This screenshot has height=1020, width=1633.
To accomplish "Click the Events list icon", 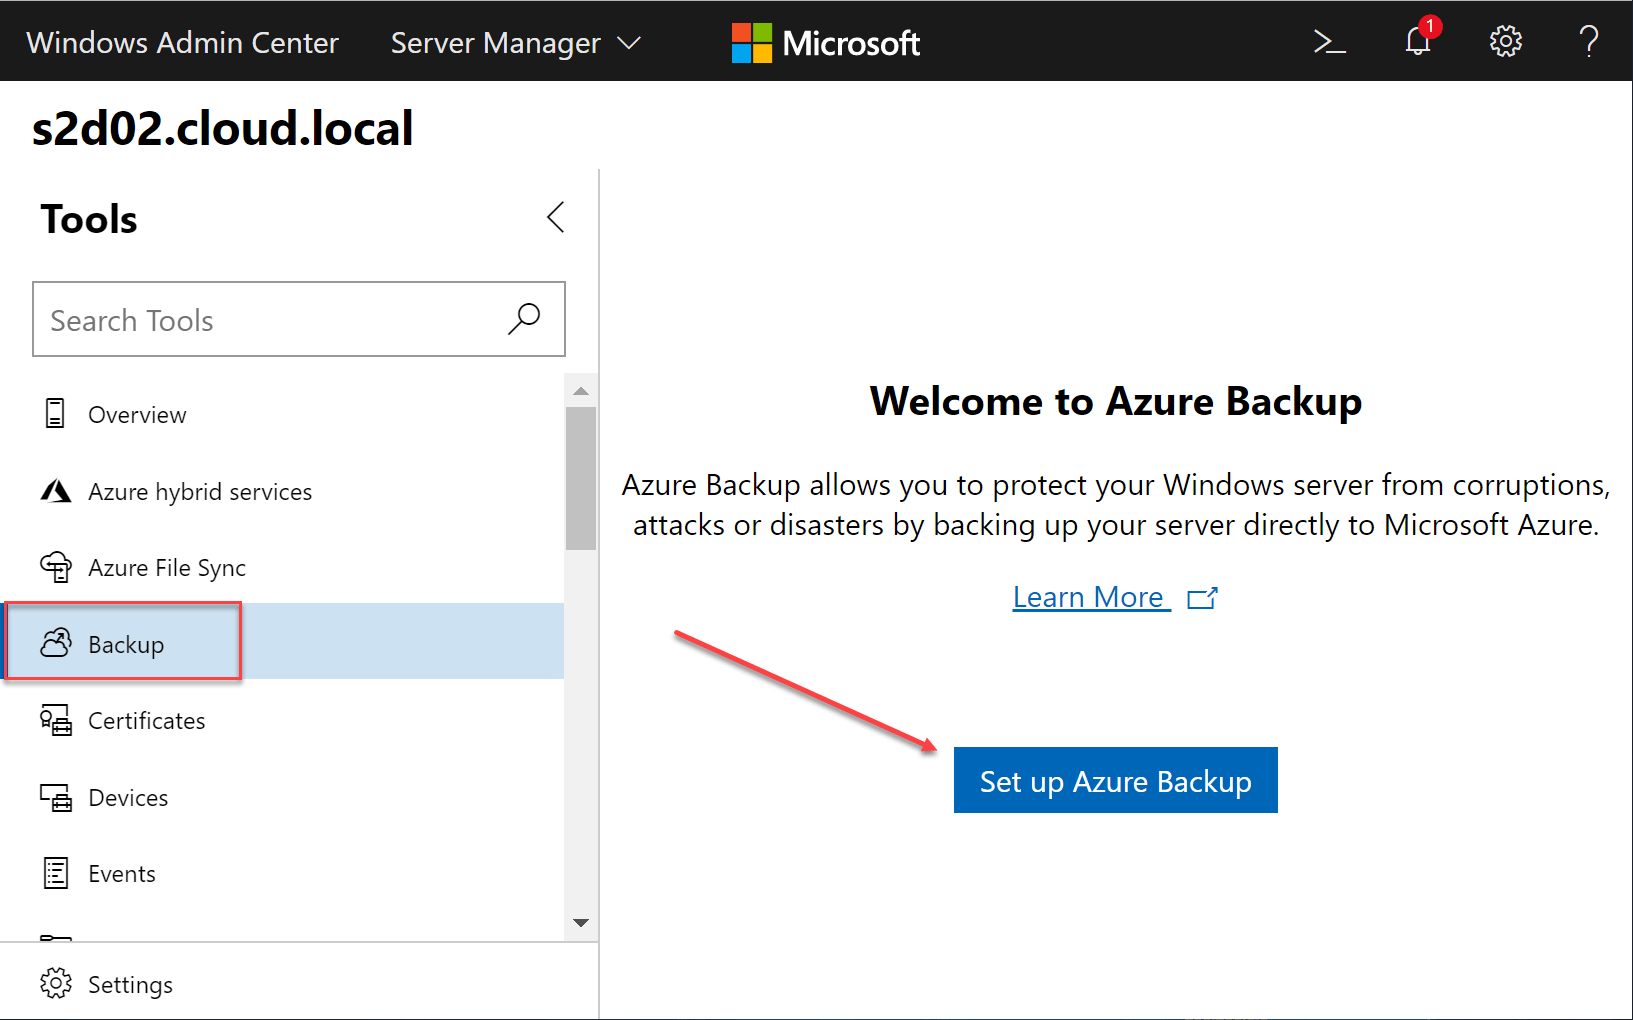I will pyautogui.click(x=56, y=873).
